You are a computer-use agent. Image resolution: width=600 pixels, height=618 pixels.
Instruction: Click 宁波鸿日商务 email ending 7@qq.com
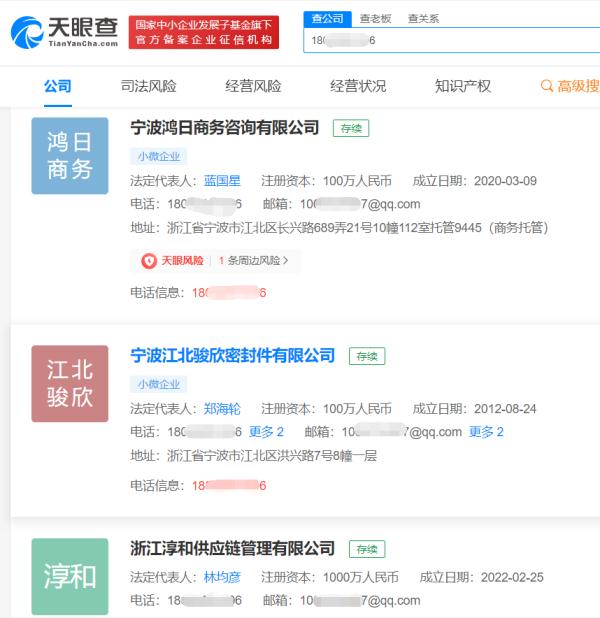click(360, 204)
